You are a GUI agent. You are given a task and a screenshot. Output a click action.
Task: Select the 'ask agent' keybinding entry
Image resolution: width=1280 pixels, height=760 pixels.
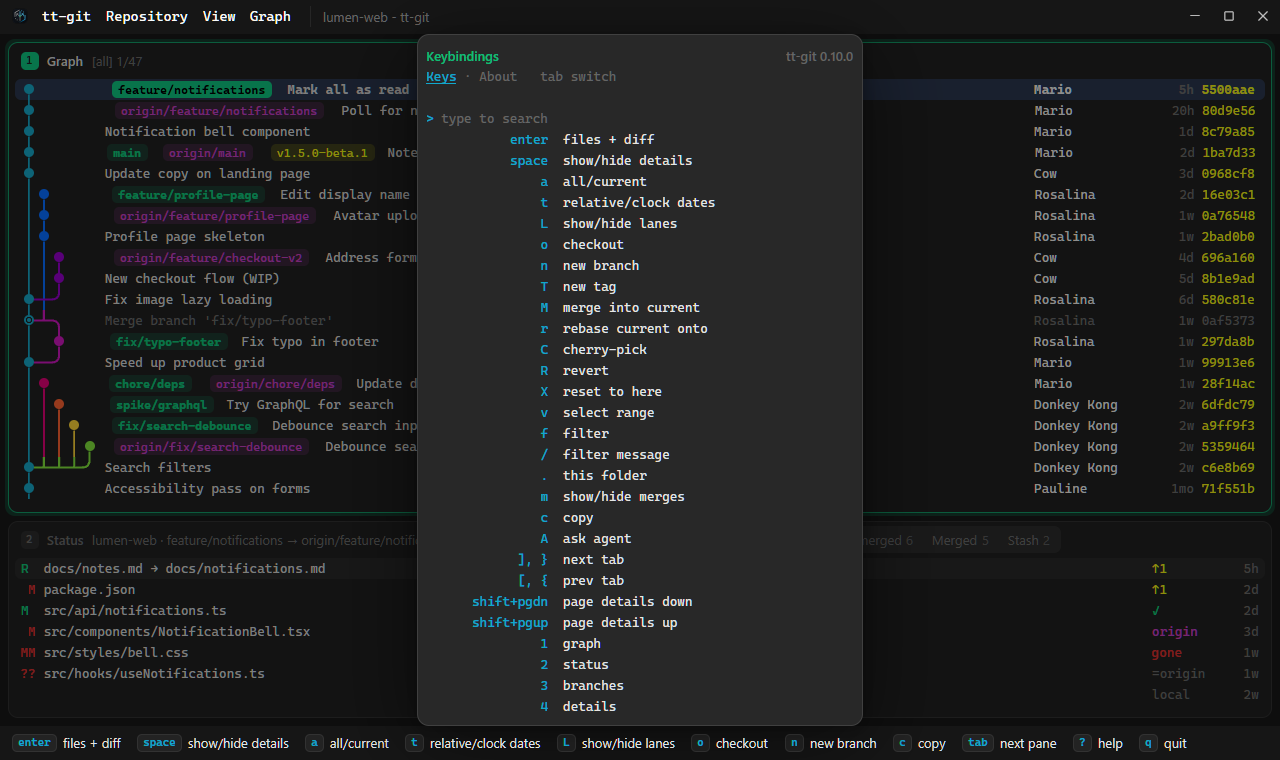[639, 538]
